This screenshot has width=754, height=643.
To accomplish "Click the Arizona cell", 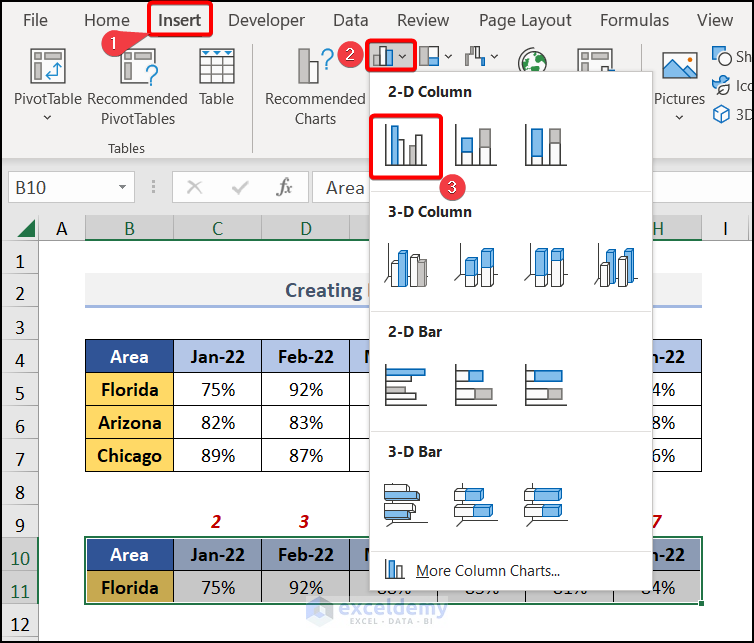I will click(x=129, y=422).
